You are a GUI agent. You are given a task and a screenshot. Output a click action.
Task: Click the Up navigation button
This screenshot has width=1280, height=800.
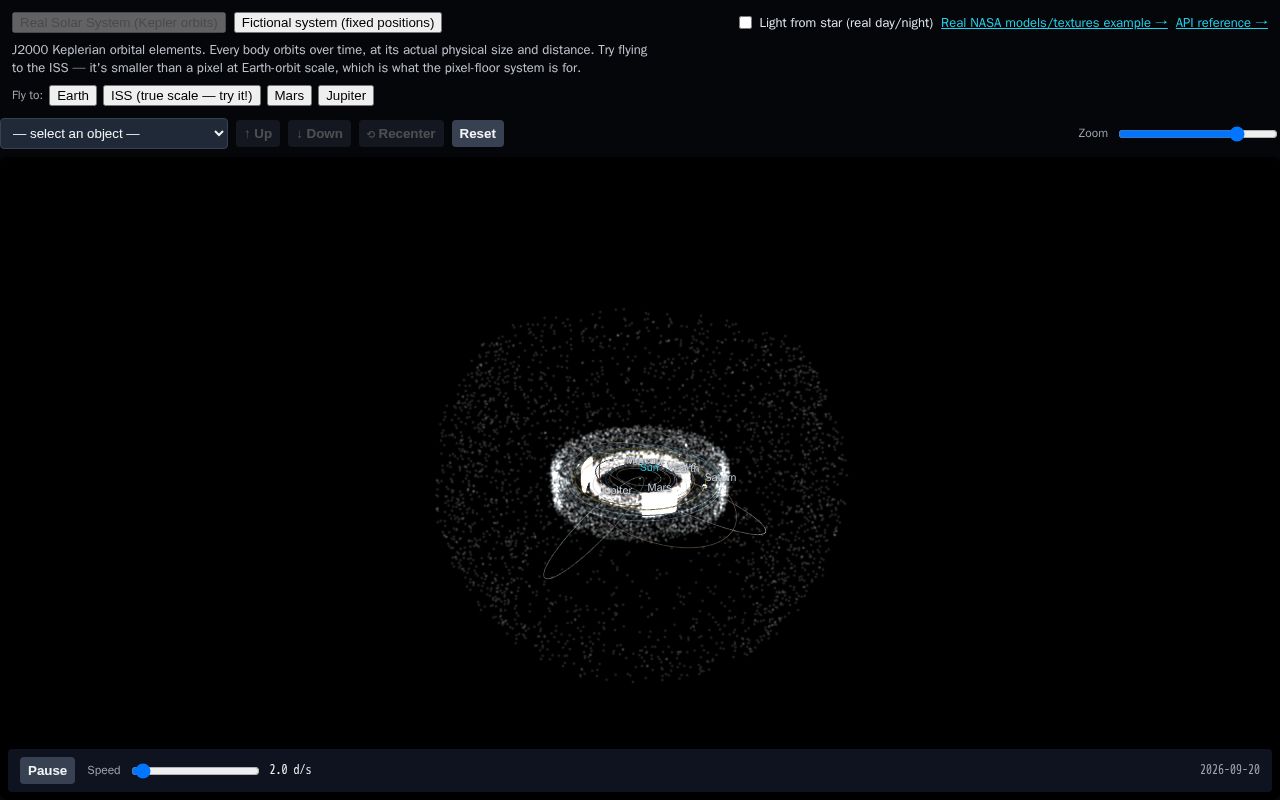[x=258, y=133]
